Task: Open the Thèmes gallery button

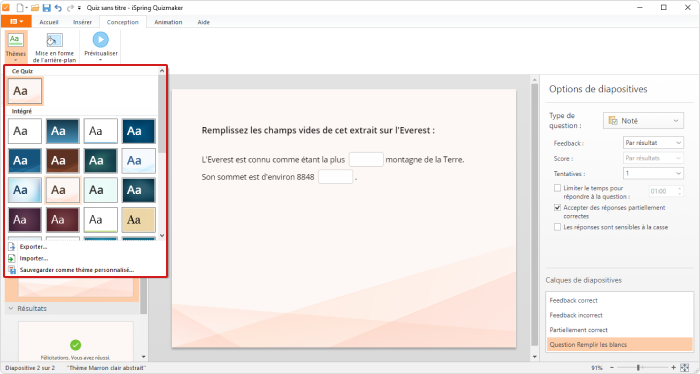Action: click(x=16, y=47)
